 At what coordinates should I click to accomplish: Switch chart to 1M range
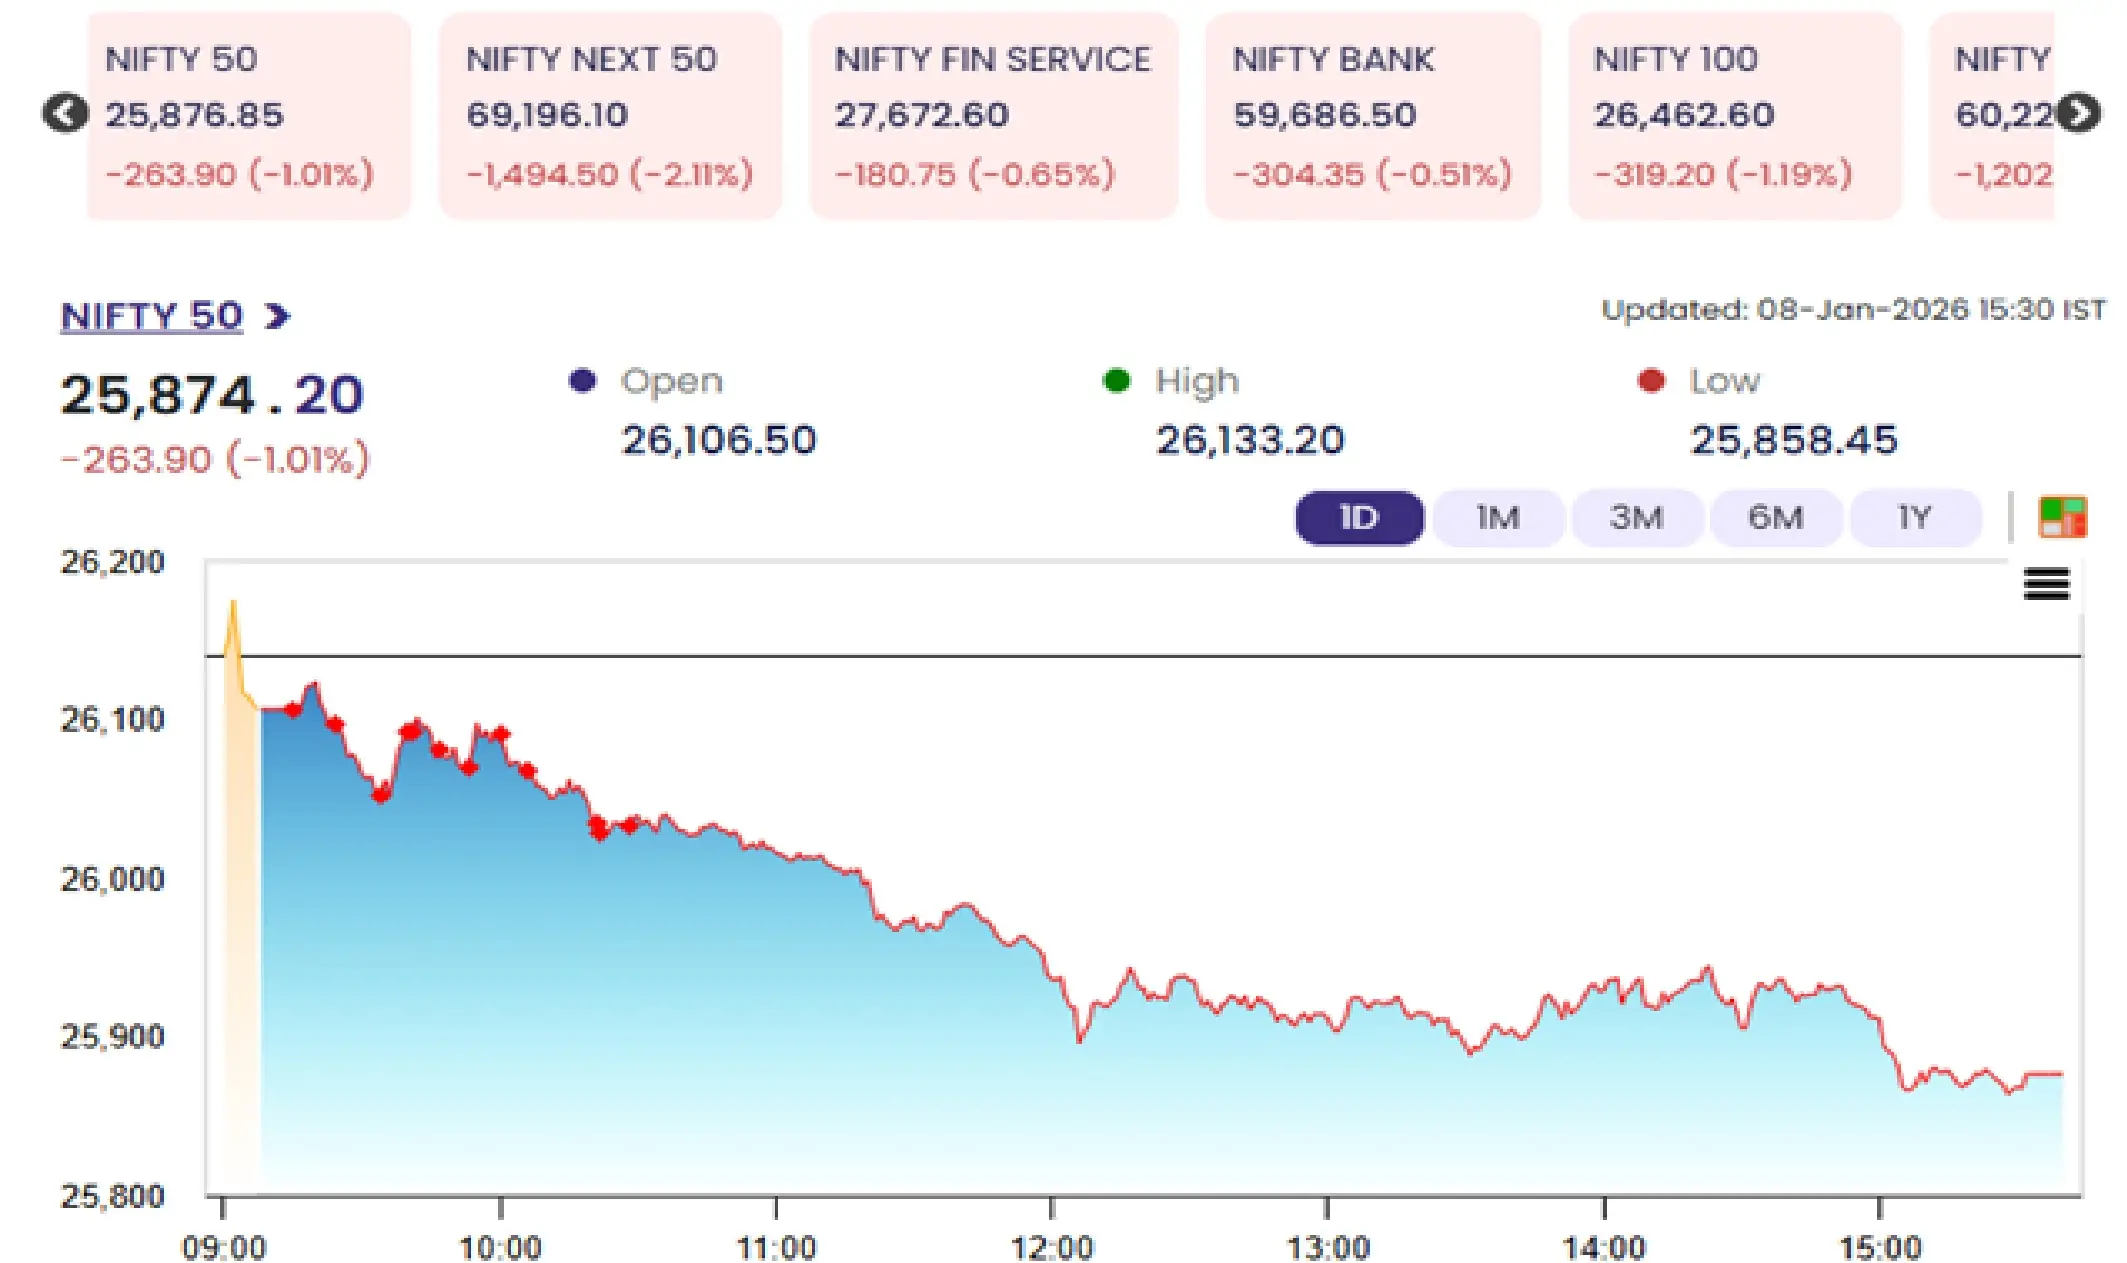pyautogui.click(x=1498, y=518)
